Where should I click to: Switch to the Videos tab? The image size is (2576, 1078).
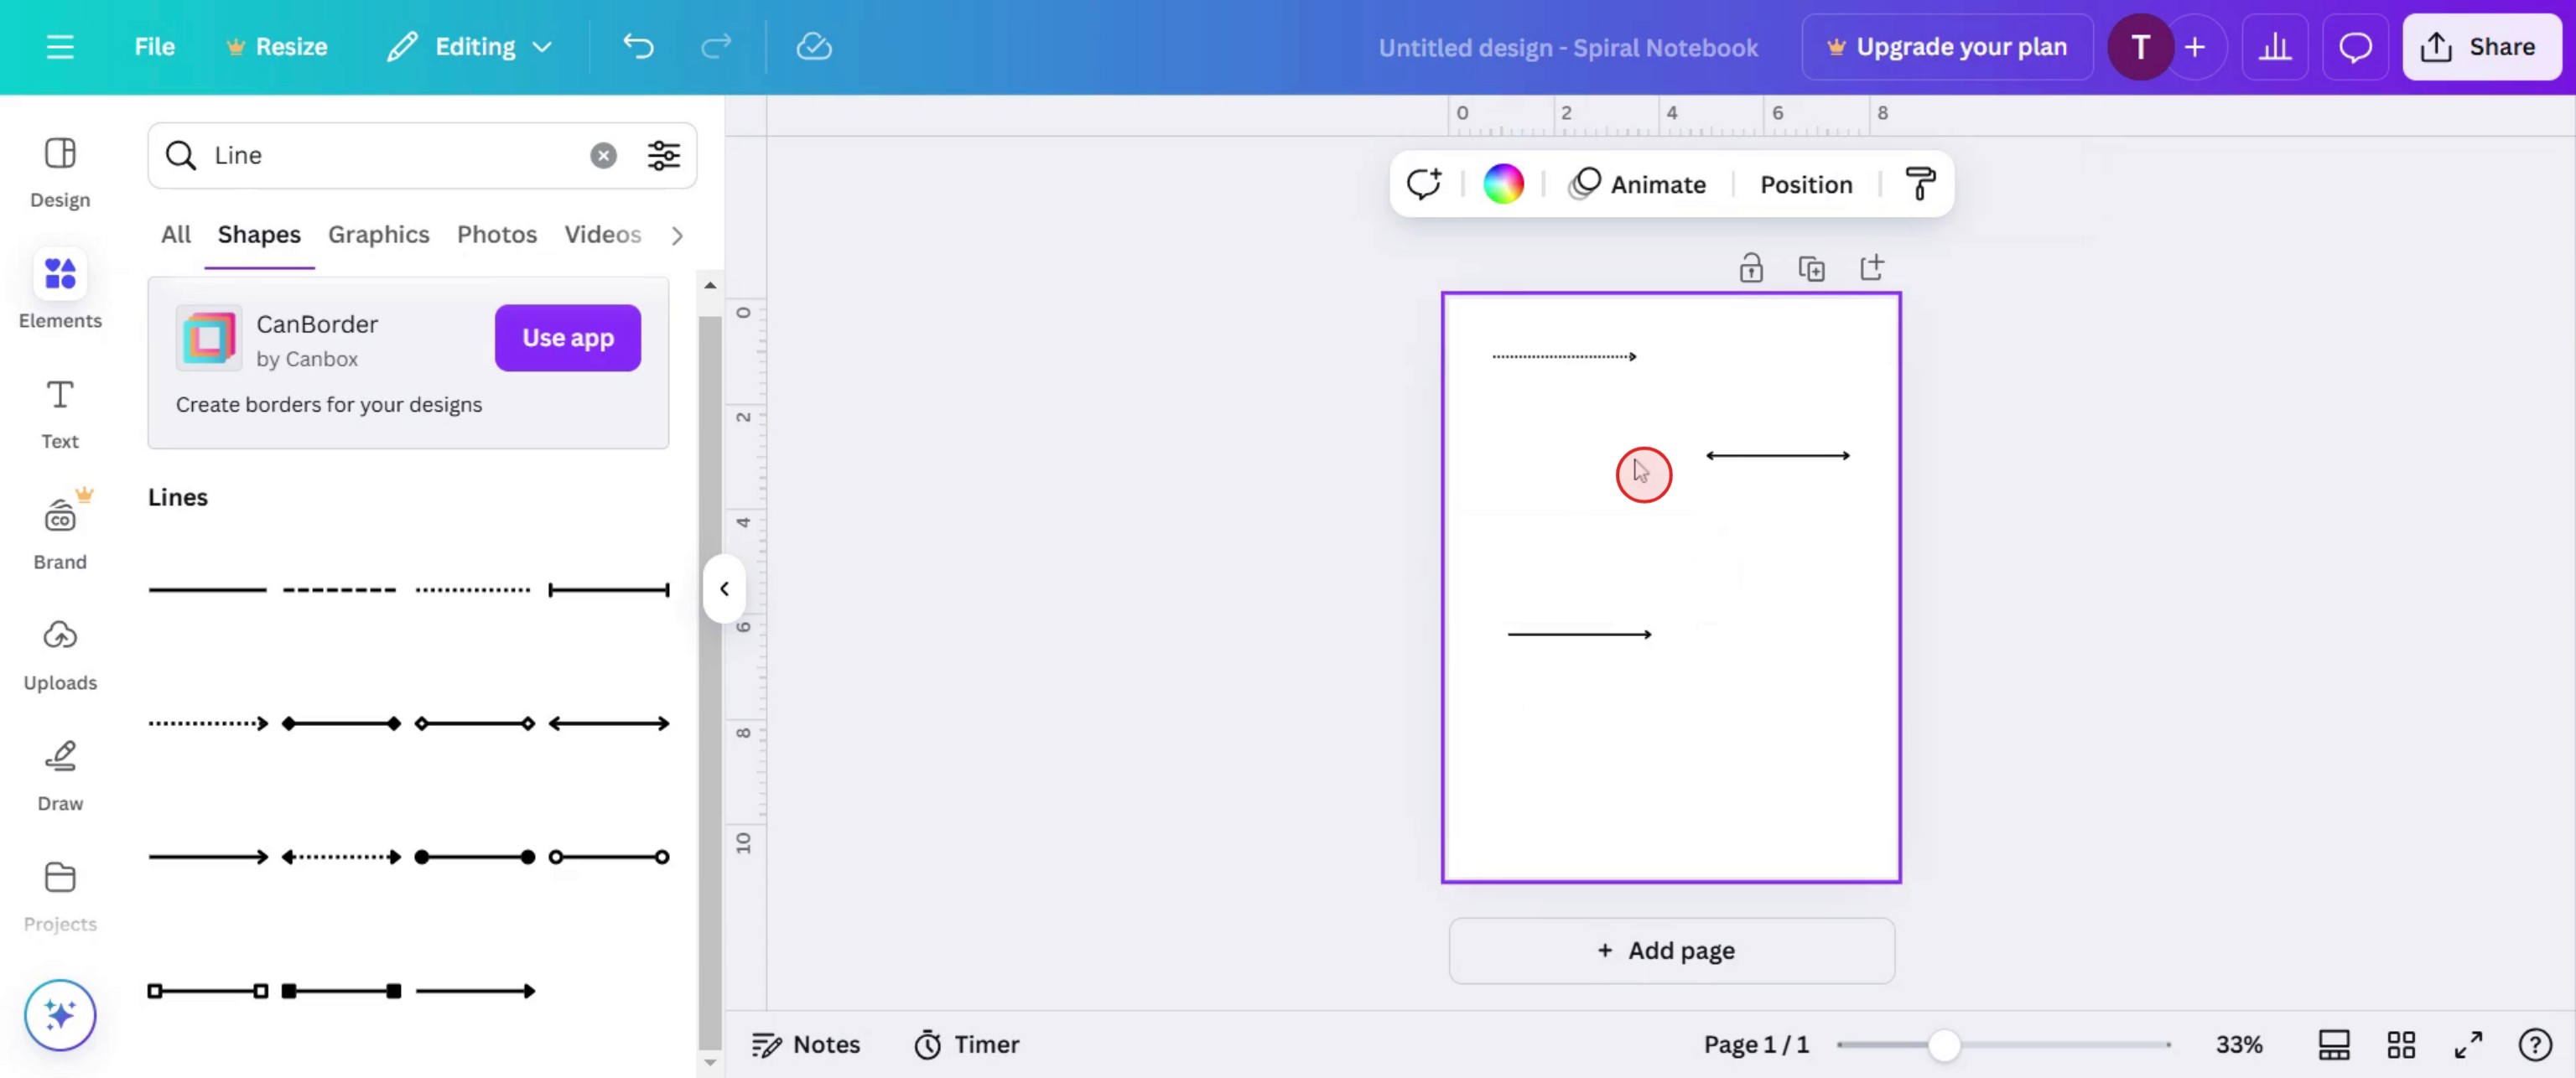603,234
